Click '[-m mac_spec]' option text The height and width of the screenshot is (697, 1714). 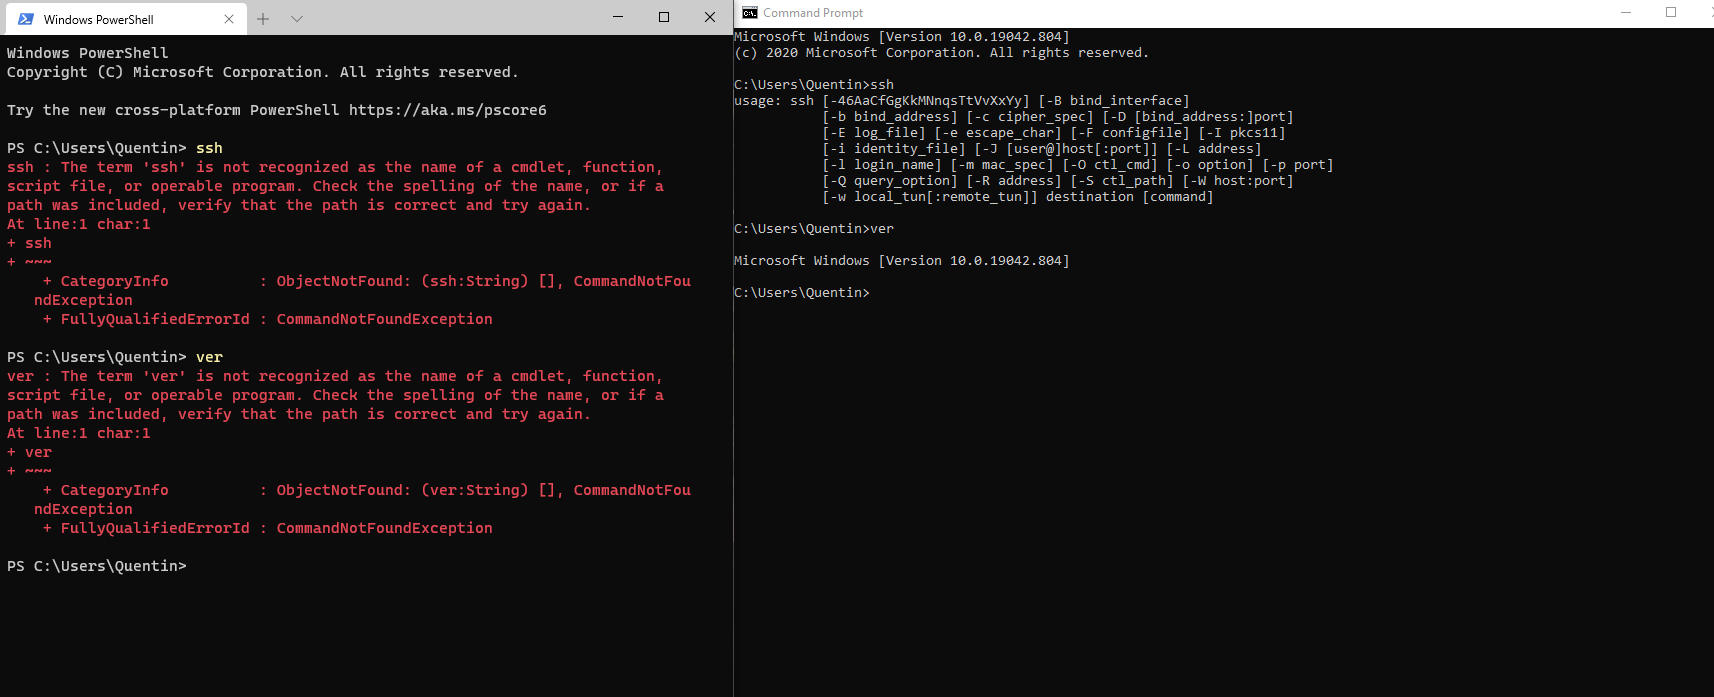point(1002,165)
